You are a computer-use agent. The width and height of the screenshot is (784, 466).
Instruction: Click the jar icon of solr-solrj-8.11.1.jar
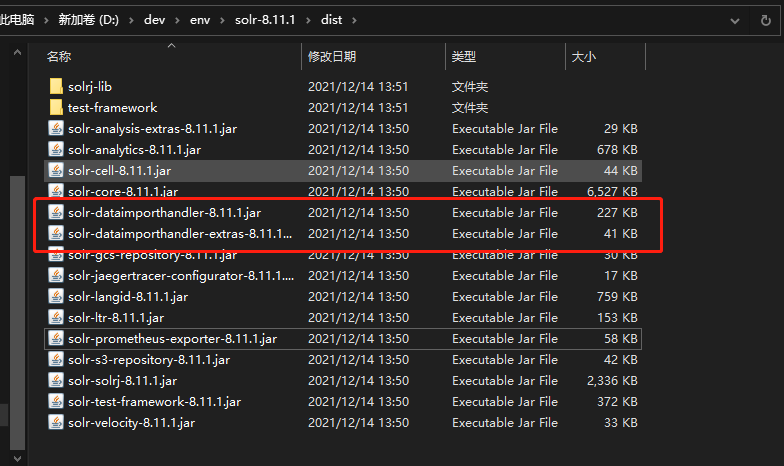click(x=56, y=380)
